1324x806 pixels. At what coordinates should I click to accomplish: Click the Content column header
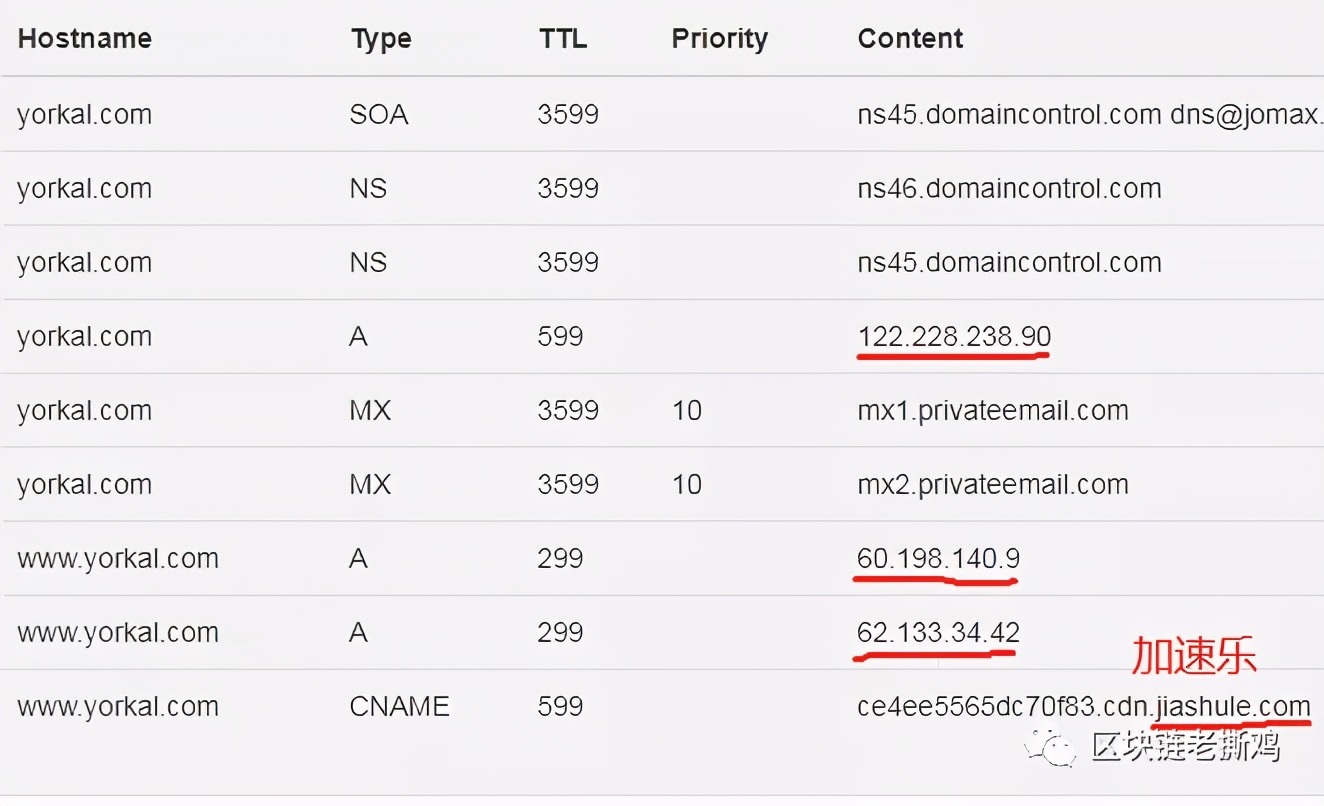point(910,39)
